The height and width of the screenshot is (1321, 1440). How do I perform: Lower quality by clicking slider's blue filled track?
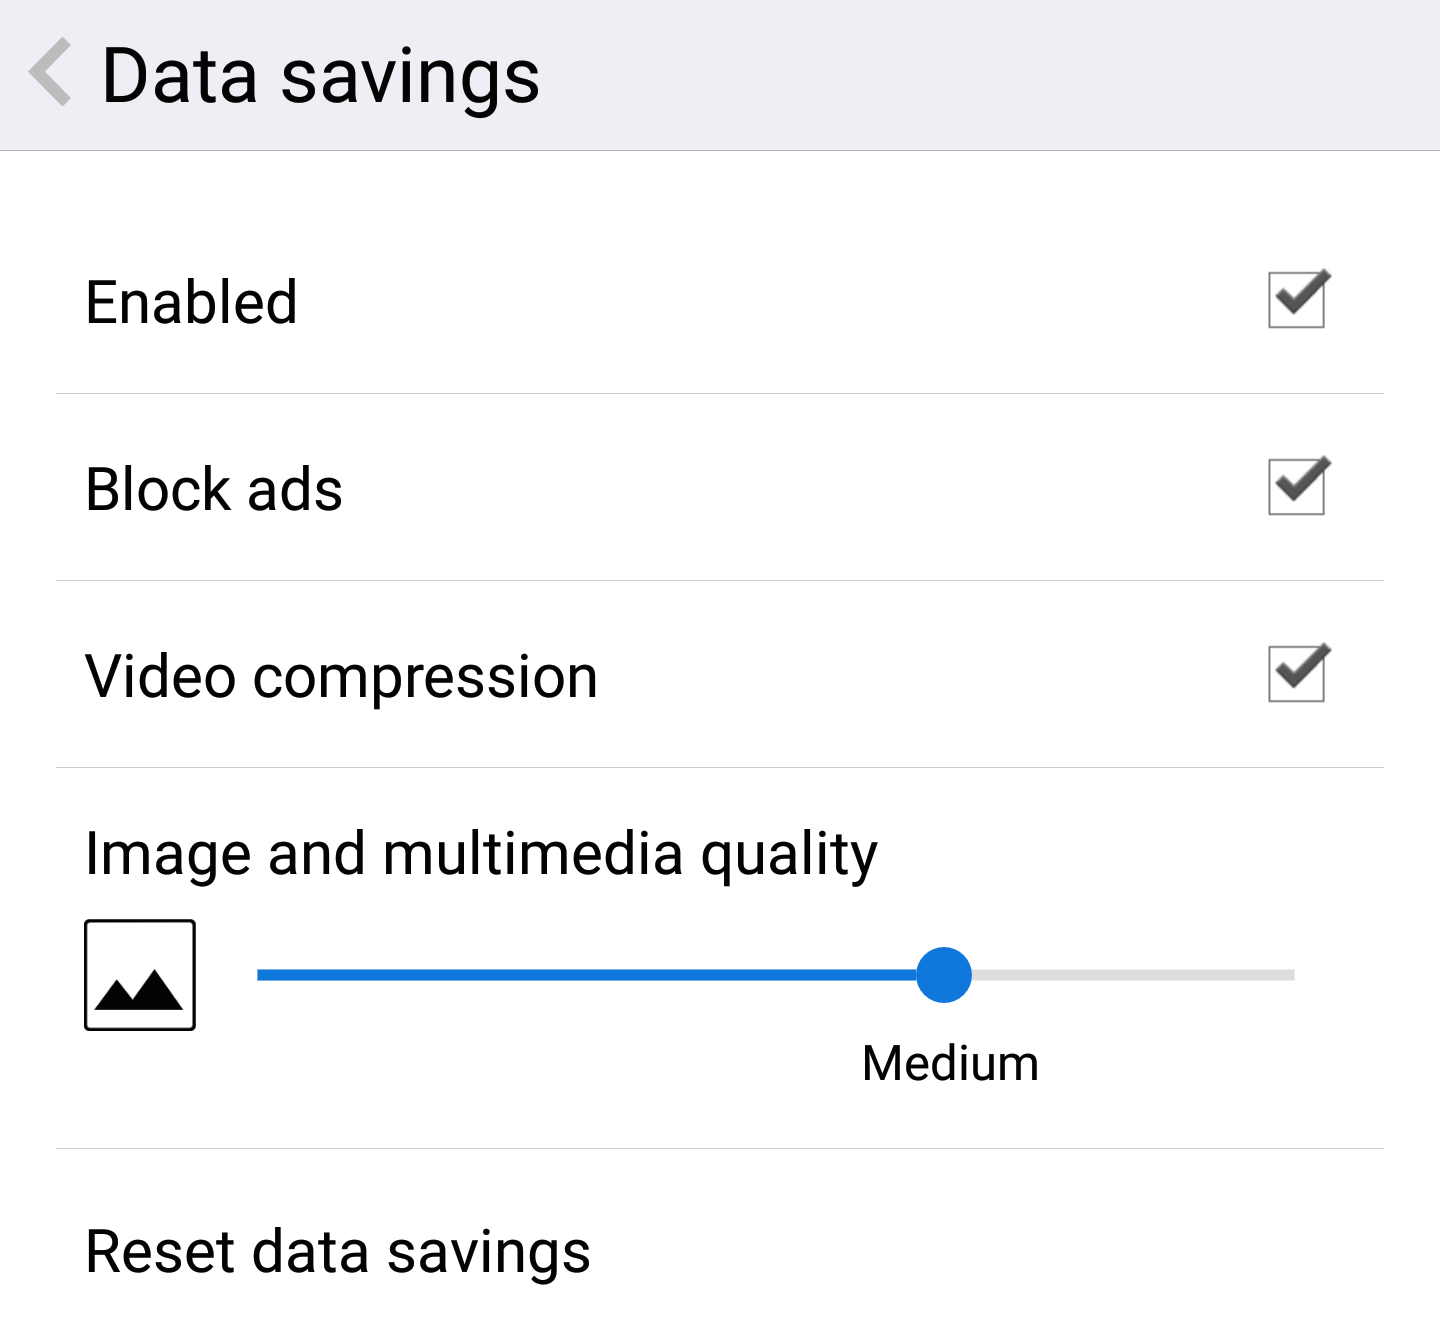[x=586, y=975]
